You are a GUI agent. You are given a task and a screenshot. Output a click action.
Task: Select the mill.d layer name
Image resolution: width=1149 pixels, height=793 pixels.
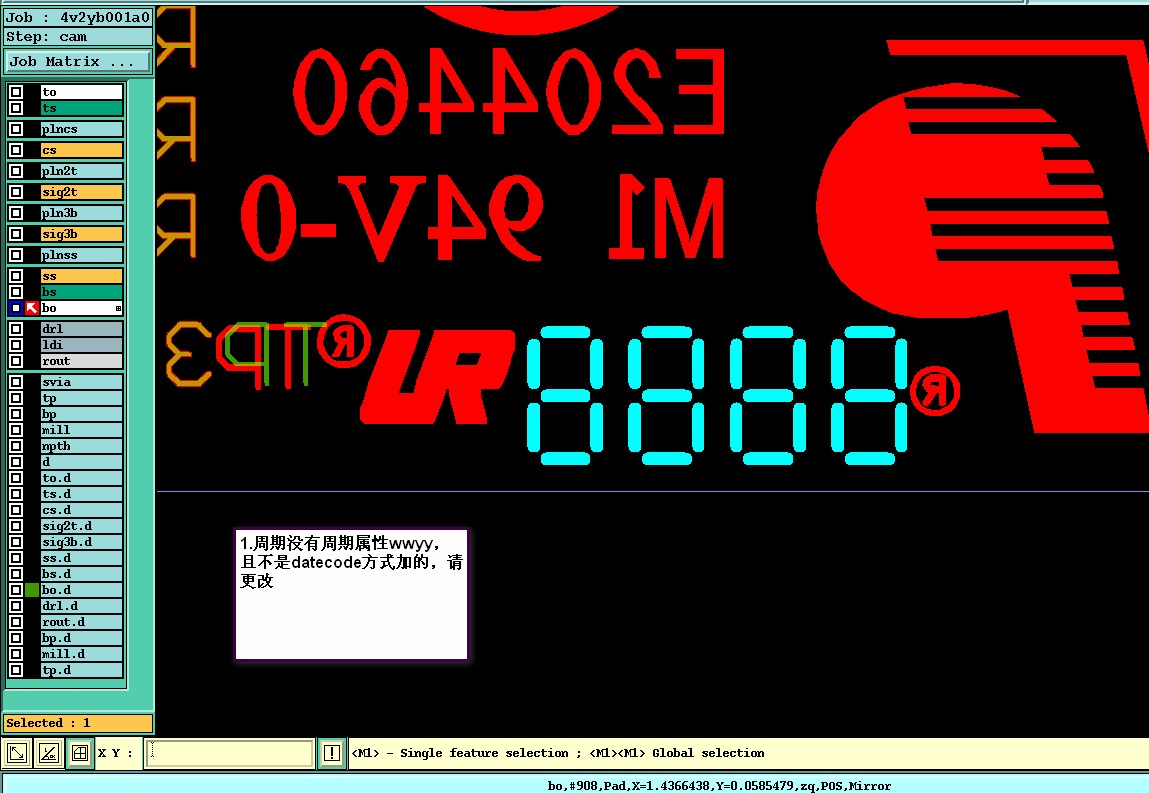click(x=81, y=654)
